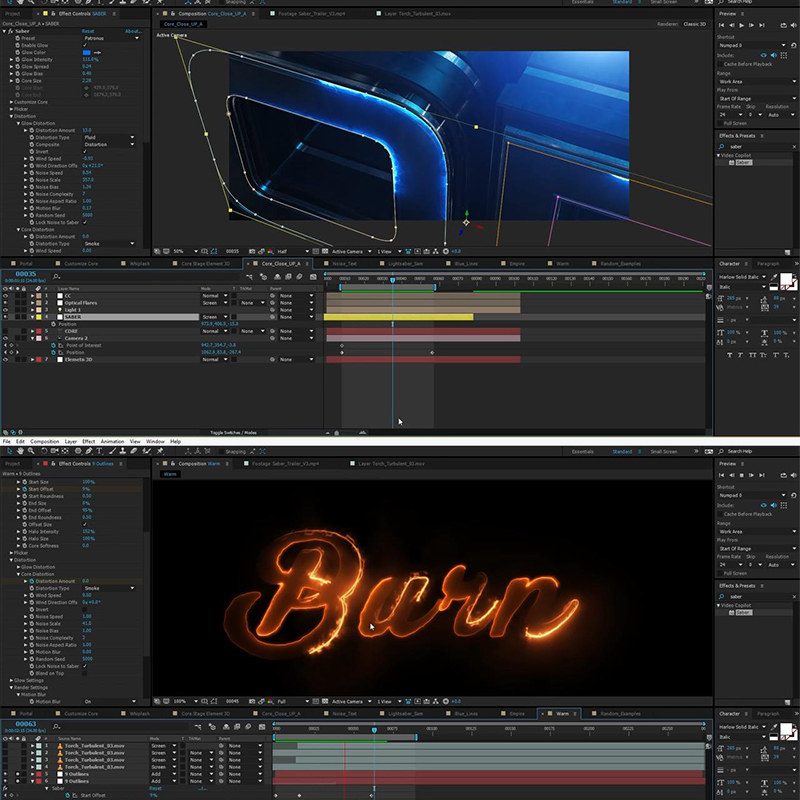Open Composite dropdown showing Distortion
The image size is (800, 800).
pyautogui.click(x=109, y=144)
